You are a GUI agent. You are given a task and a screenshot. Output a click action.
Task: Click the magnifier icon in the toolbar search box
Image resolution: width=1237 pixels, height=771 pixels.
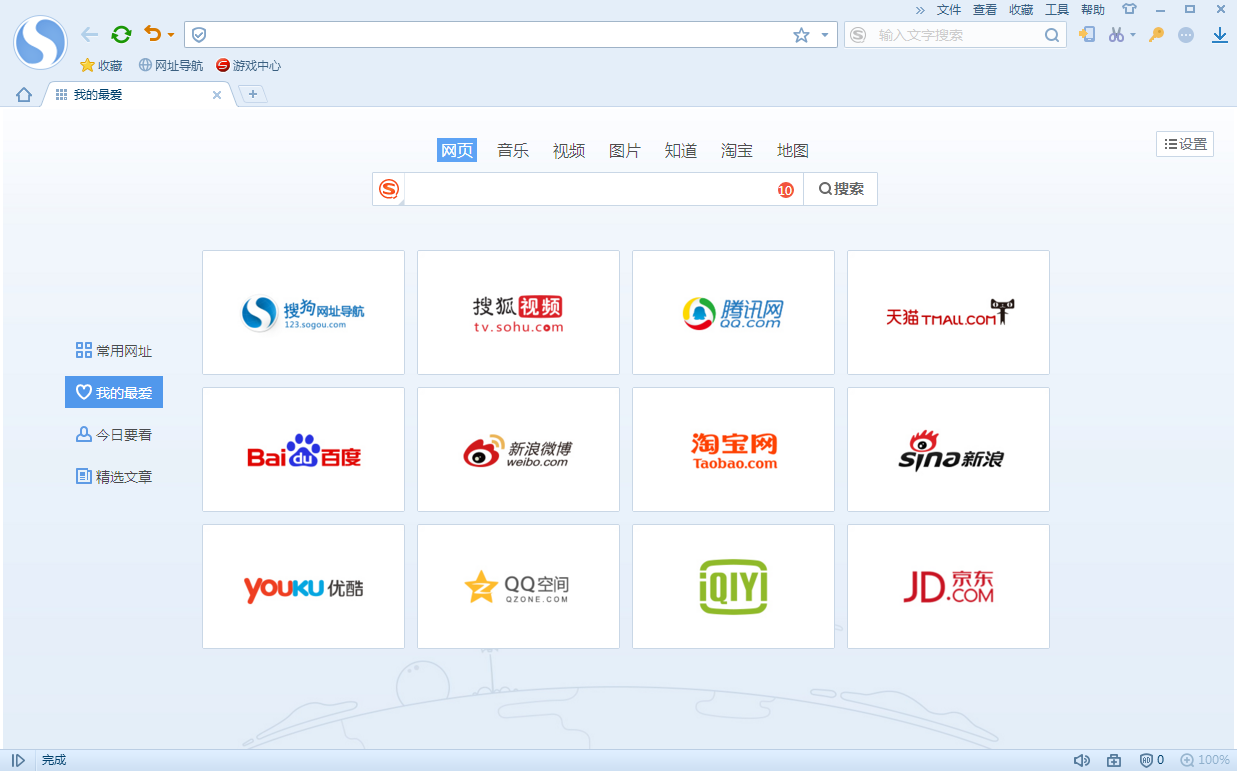[x=1052, y=35]
